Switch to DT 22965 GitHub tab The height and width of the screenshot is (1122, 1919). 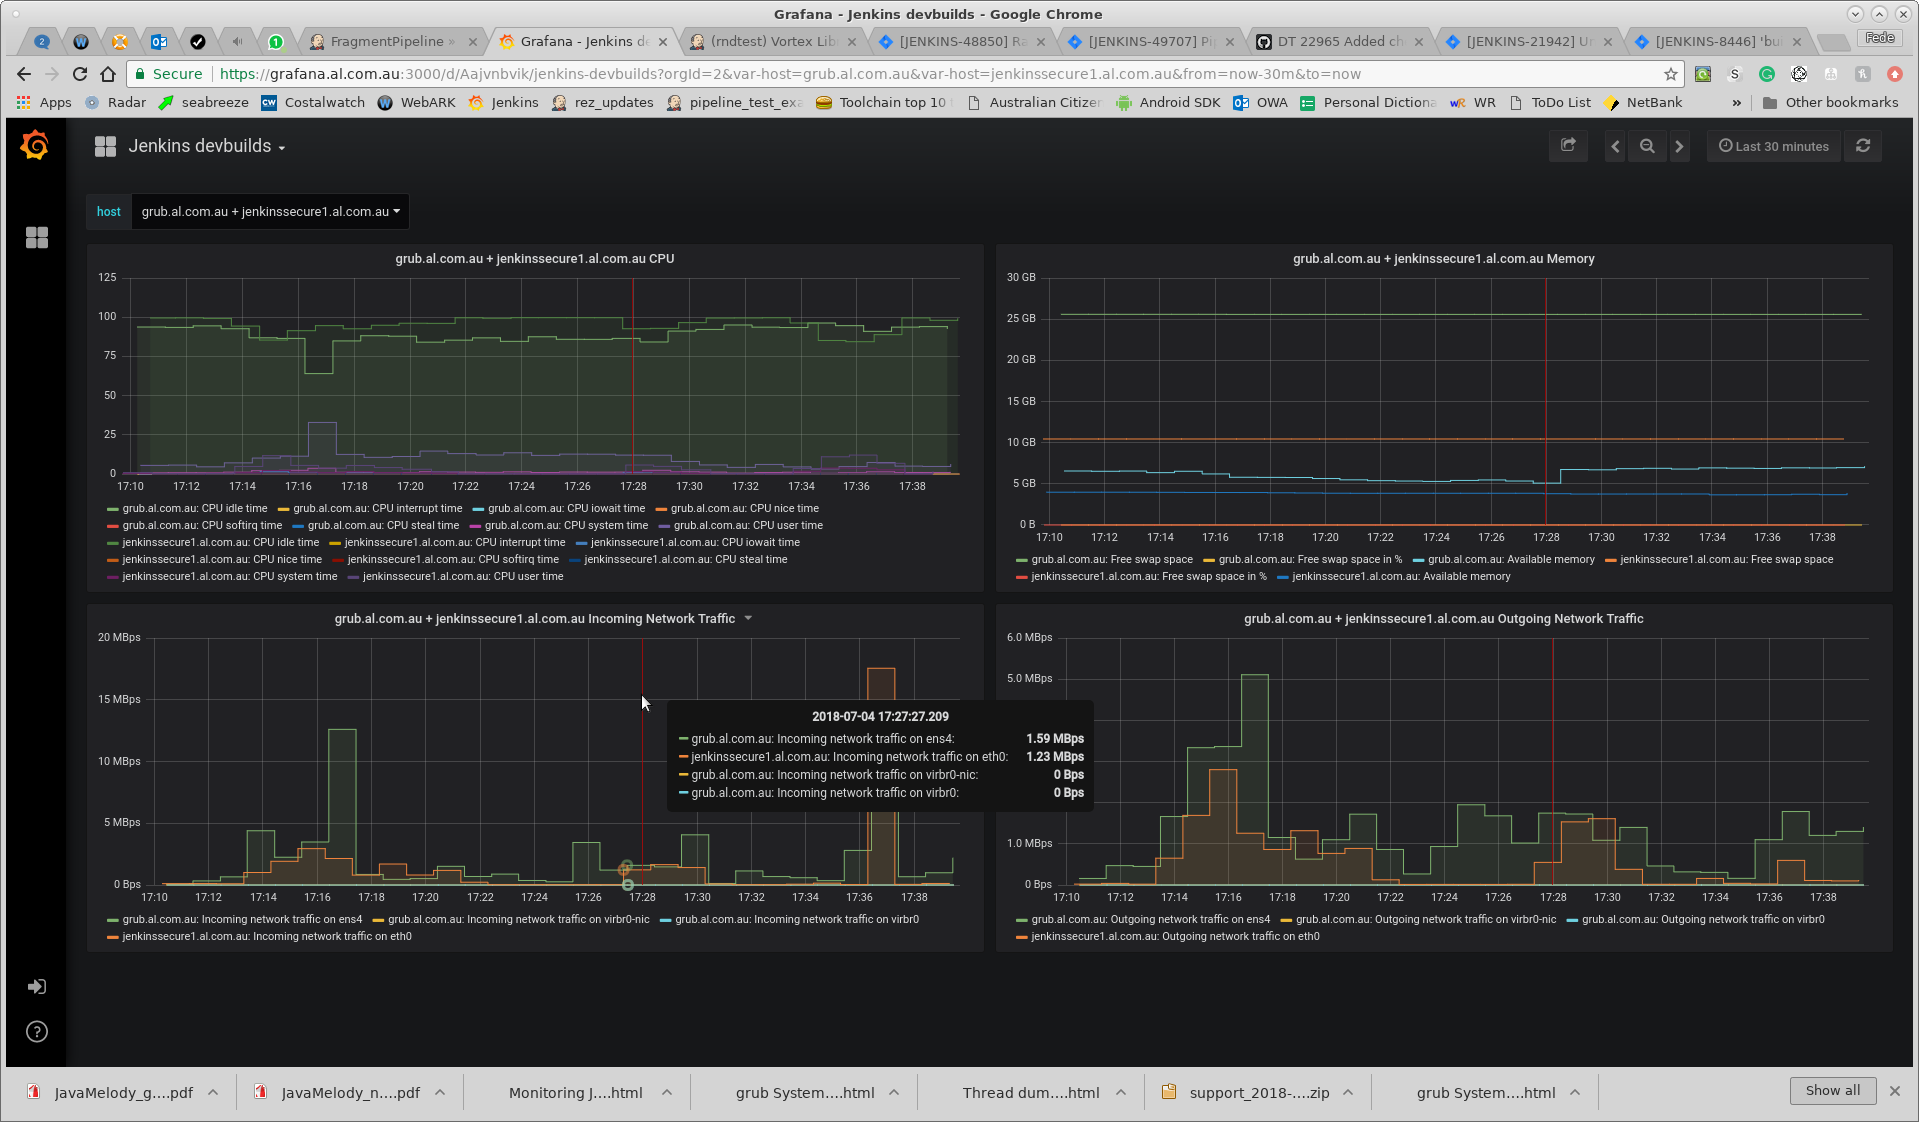1339,41
